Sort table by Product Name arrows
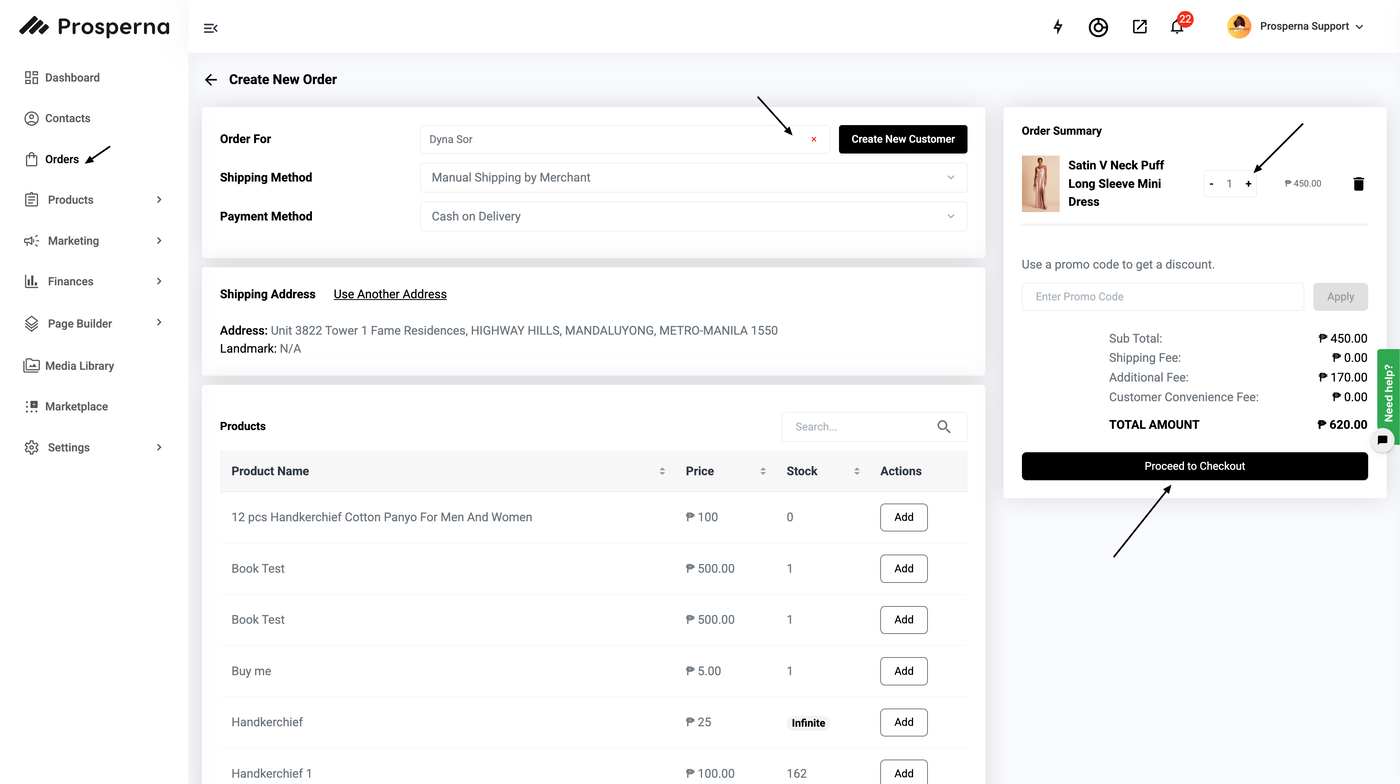The height and width of the screenshot is (784, 1400). pos(662,472)
